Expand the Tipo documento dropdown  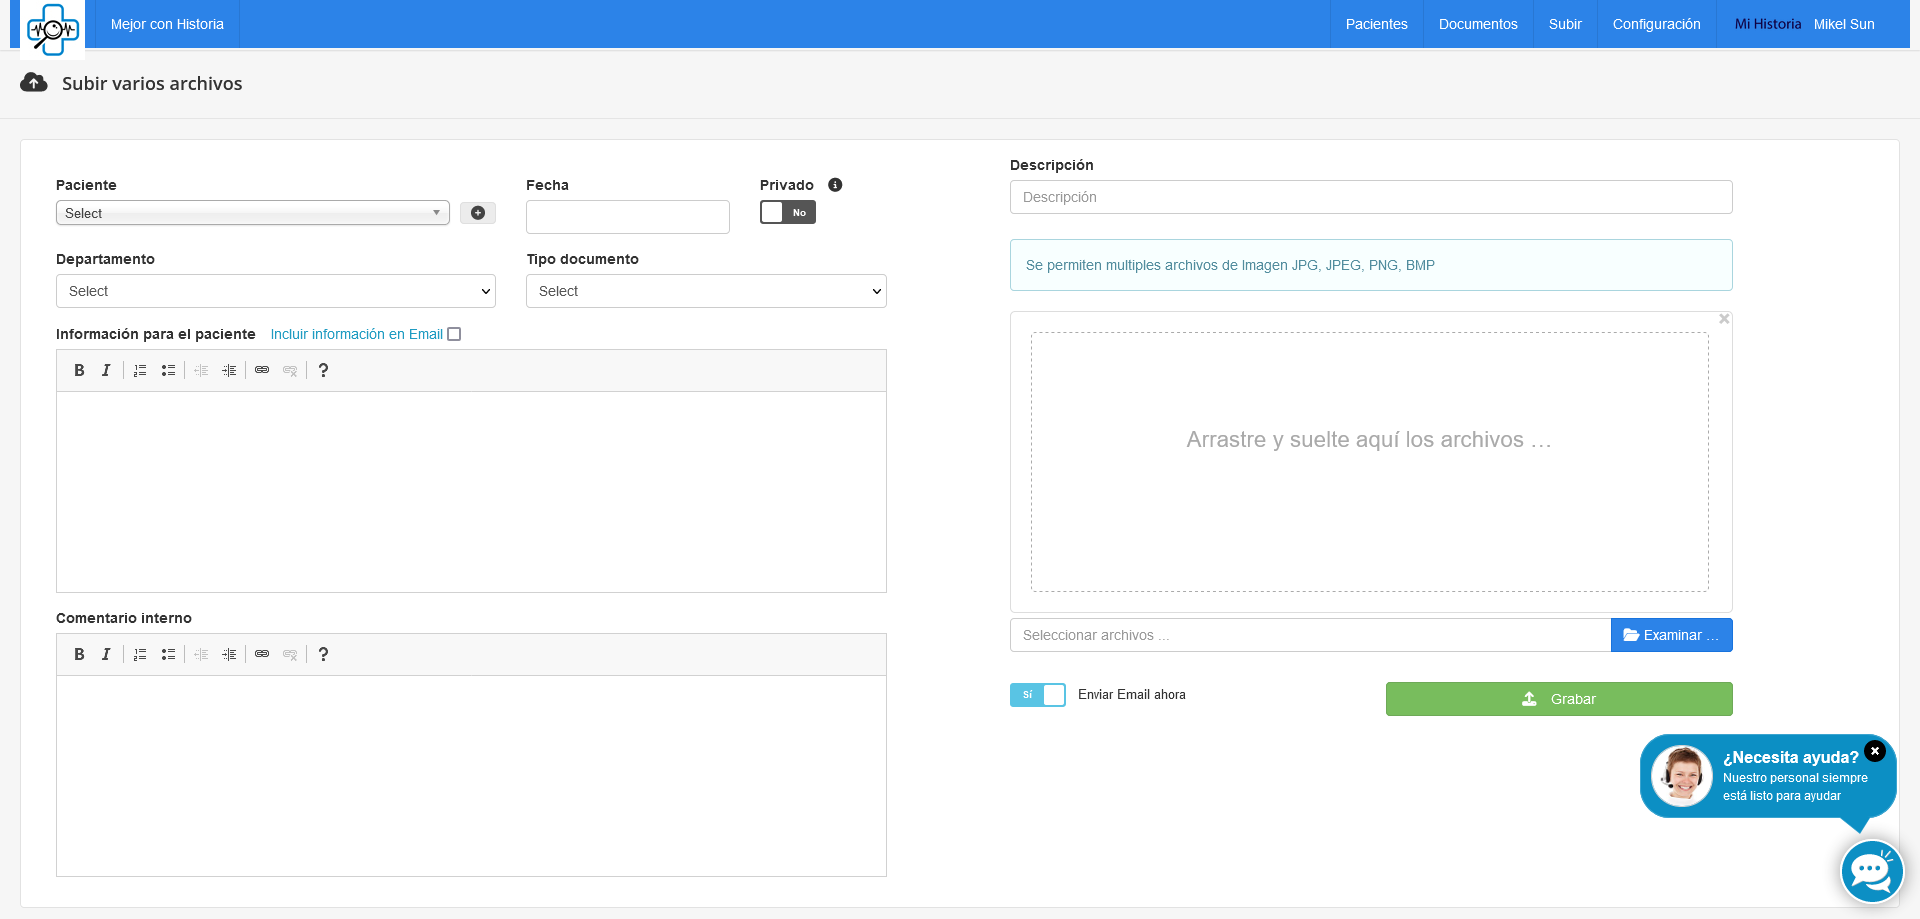pyautogui.click(x=706, y=292)
